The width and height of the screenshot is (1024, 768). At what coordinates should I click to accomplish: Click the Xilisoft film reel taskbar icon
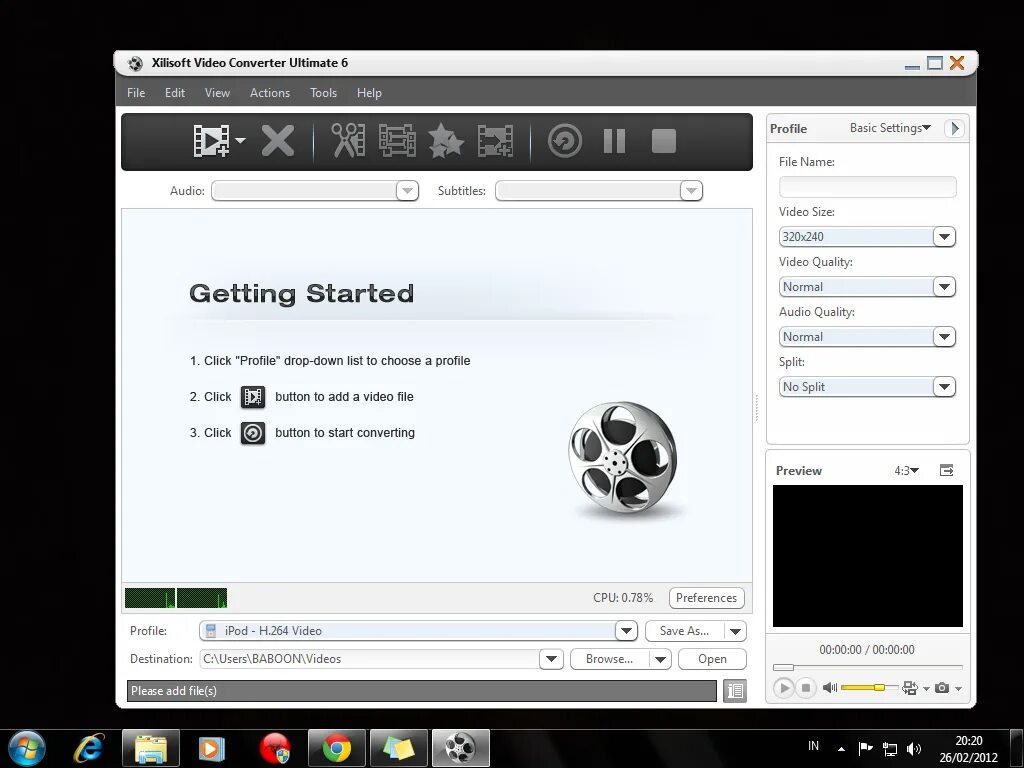pyautogui.click(x=460, y=748)
